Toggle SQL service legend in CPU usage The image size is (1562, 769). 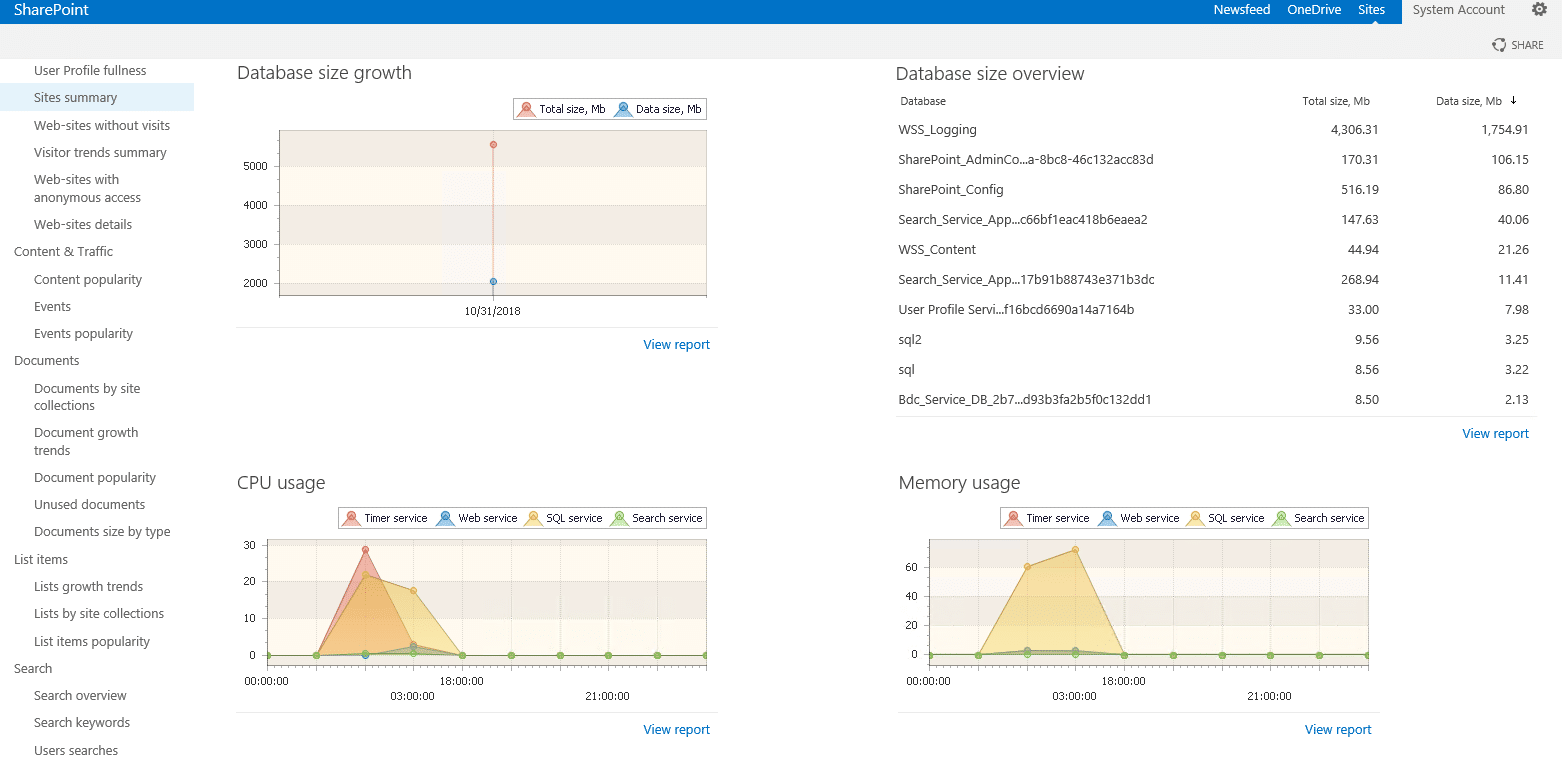point(533,518)
